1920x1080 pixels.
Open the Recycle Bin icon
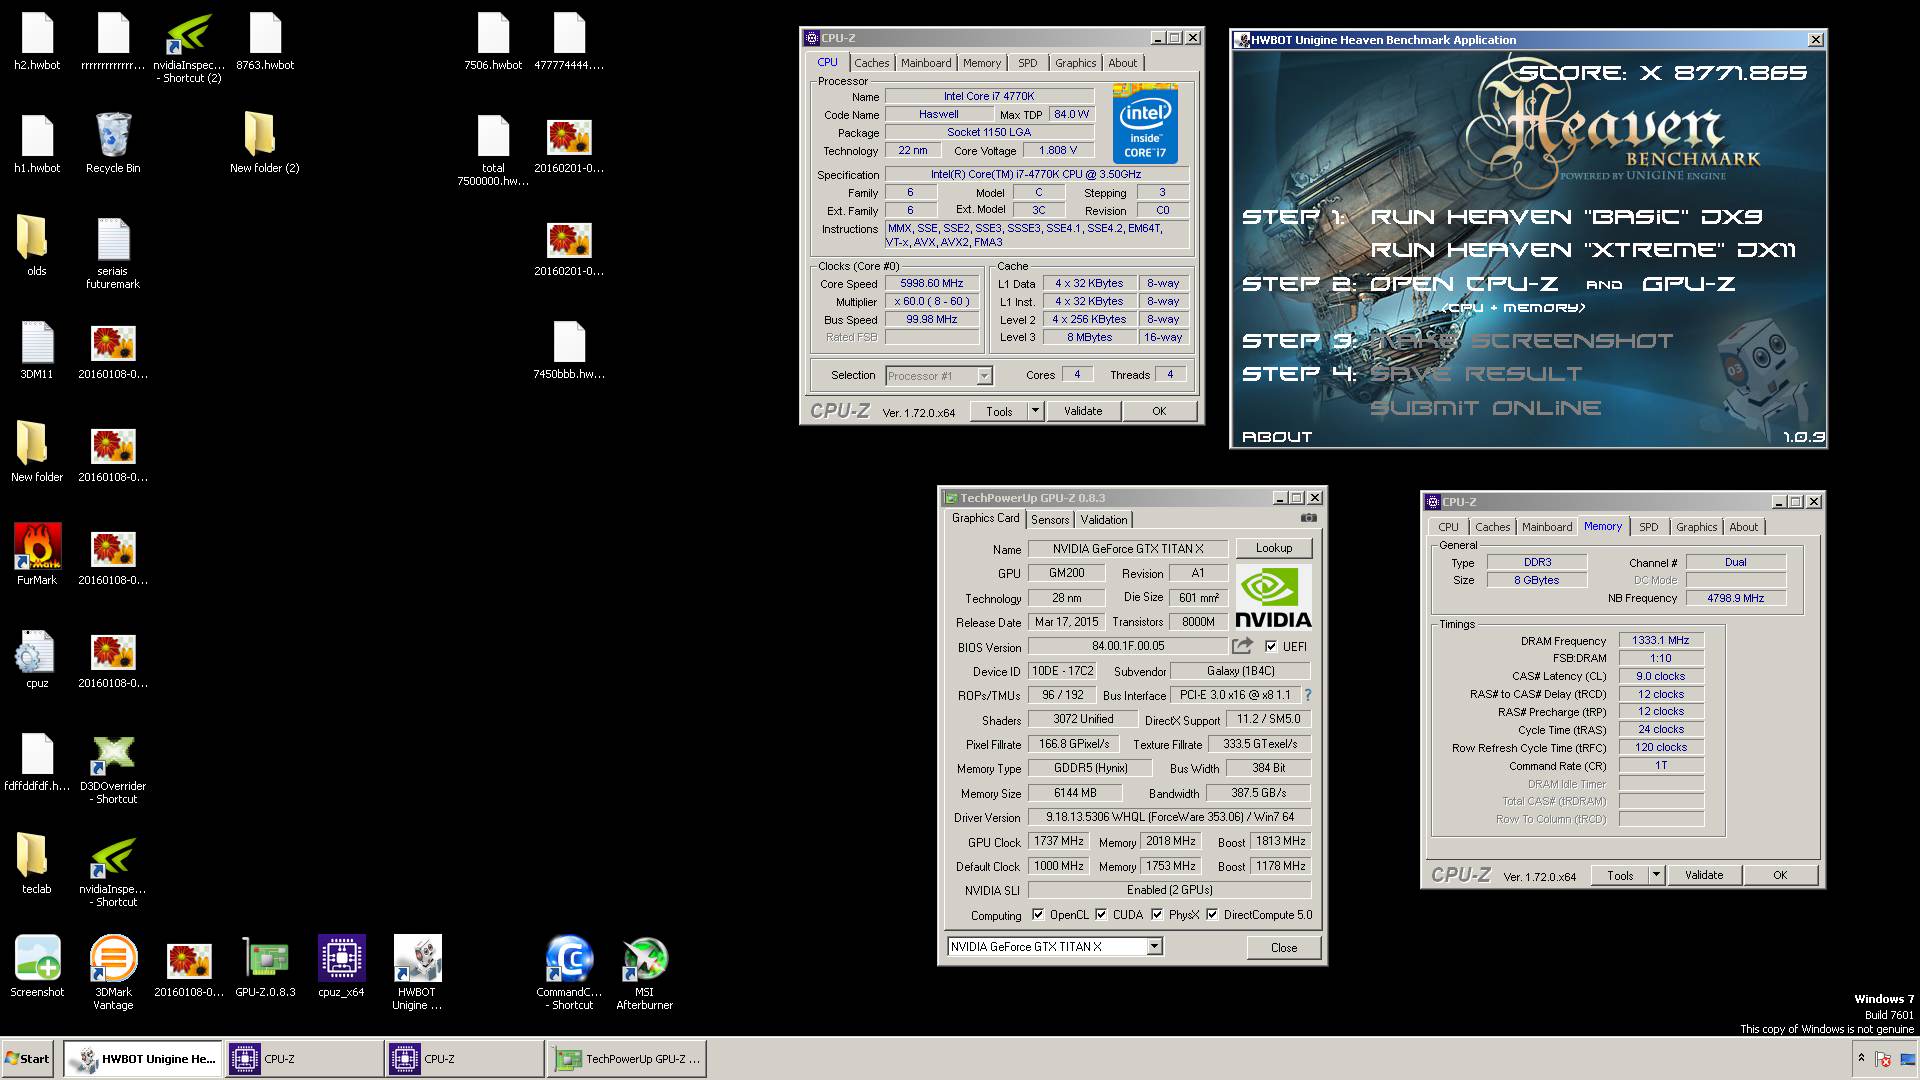click(113, 142)
